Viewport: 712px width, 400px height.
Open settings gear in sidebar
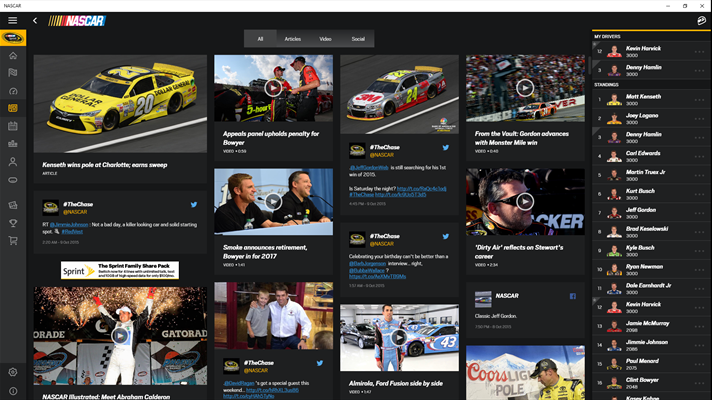[x=13, y=372]
